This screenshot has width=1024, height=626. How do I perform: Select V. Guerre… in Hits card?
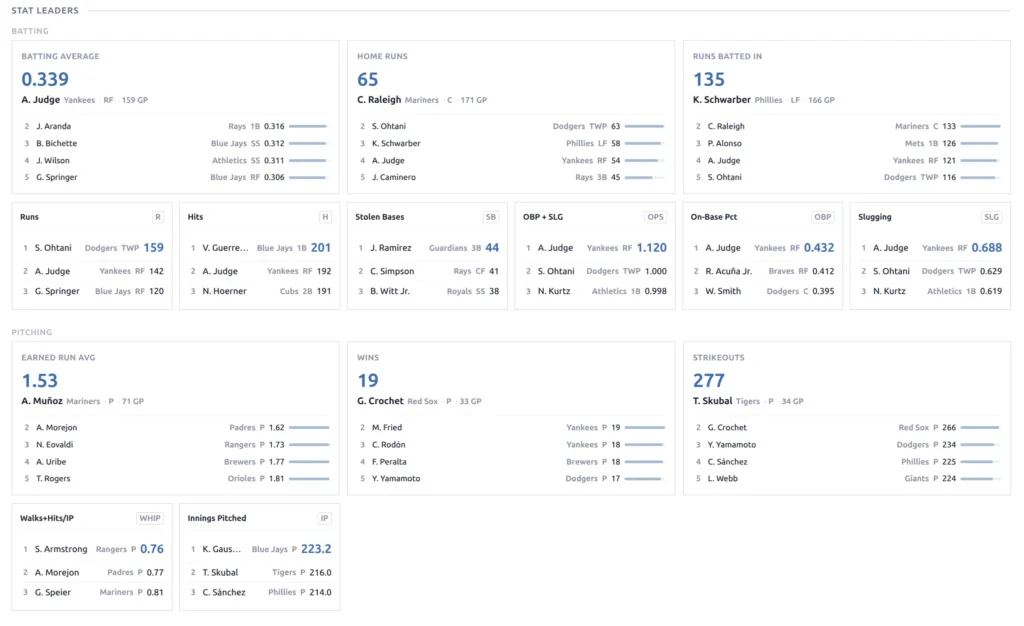225,248
